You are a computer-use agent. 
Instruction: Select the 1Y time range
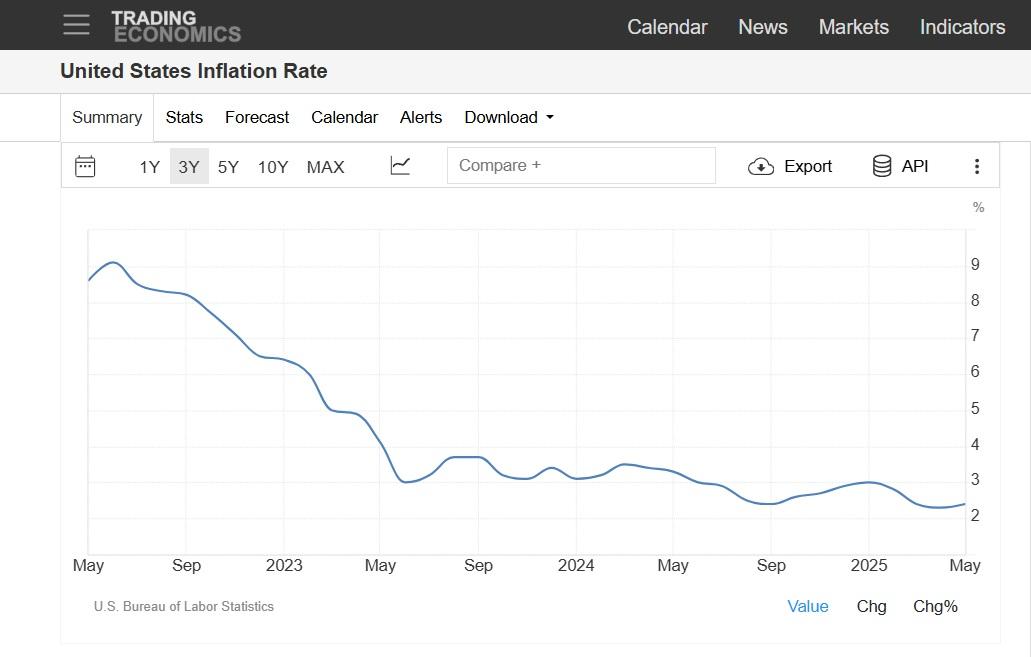click(x=149, y=167)
